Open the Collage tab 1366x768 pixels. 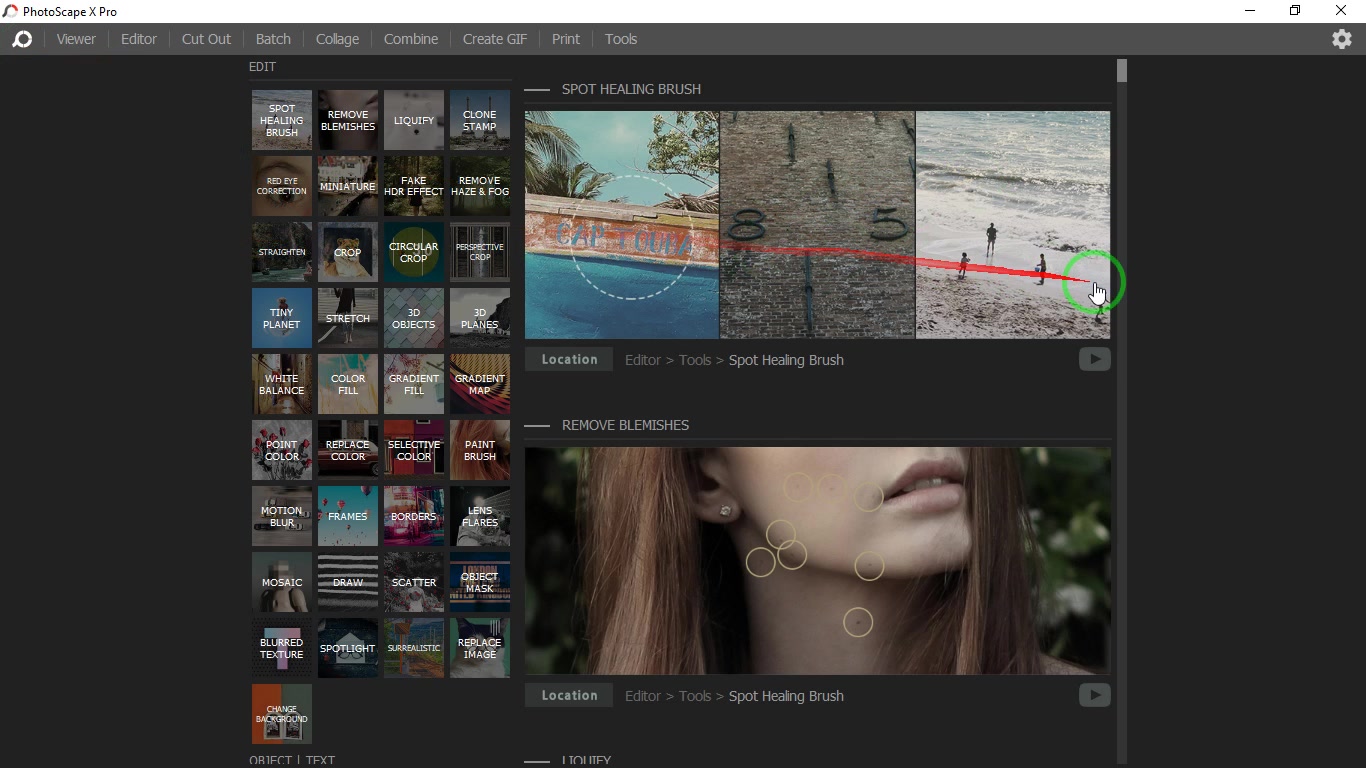coord(337,39)
